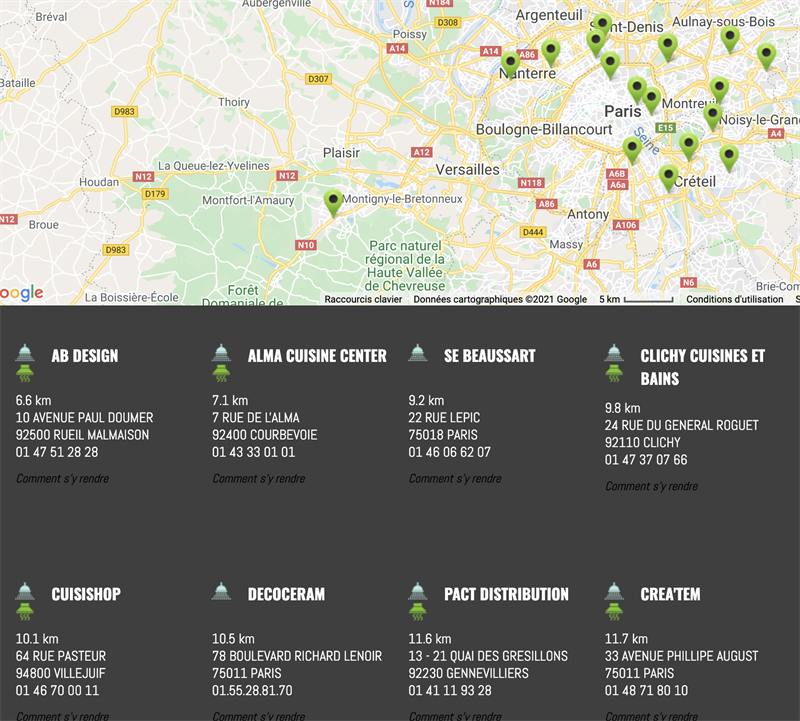The image size is (800, 721).
Task: Select the CREA'TEM heading
Action: tap(670, 594)
